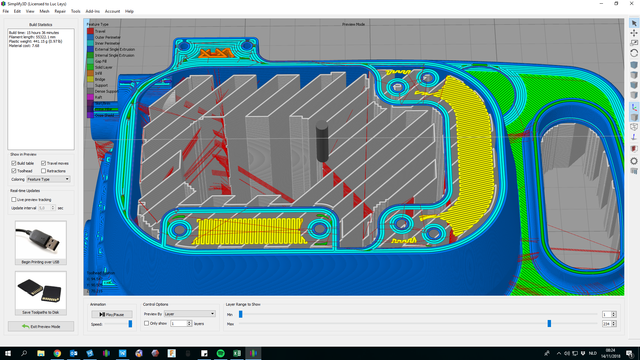Open the View menu

pyautogui.click(x=30, y=11)
